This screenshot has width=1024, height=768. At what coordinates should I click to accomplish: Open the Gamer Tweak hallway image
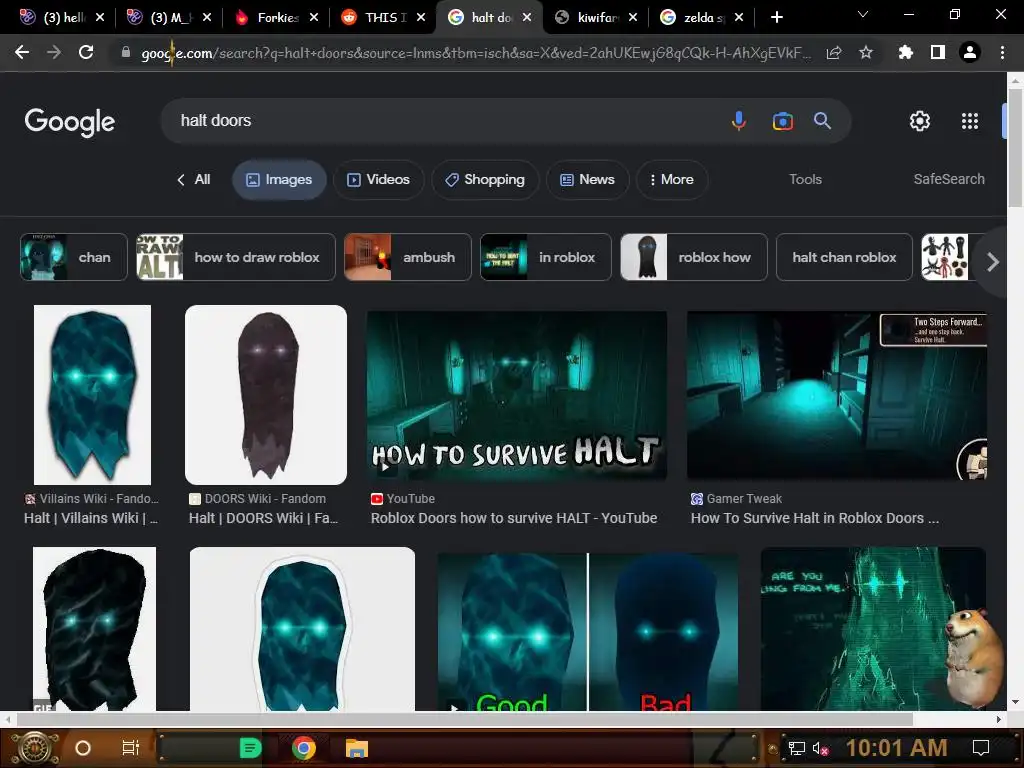point(837,396)
